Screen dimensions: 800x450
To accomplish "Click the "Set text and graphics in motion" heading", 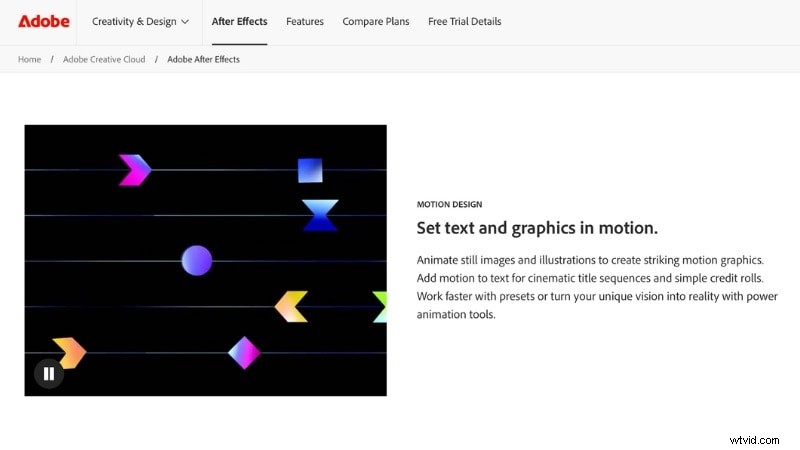I will coord(537,228).
